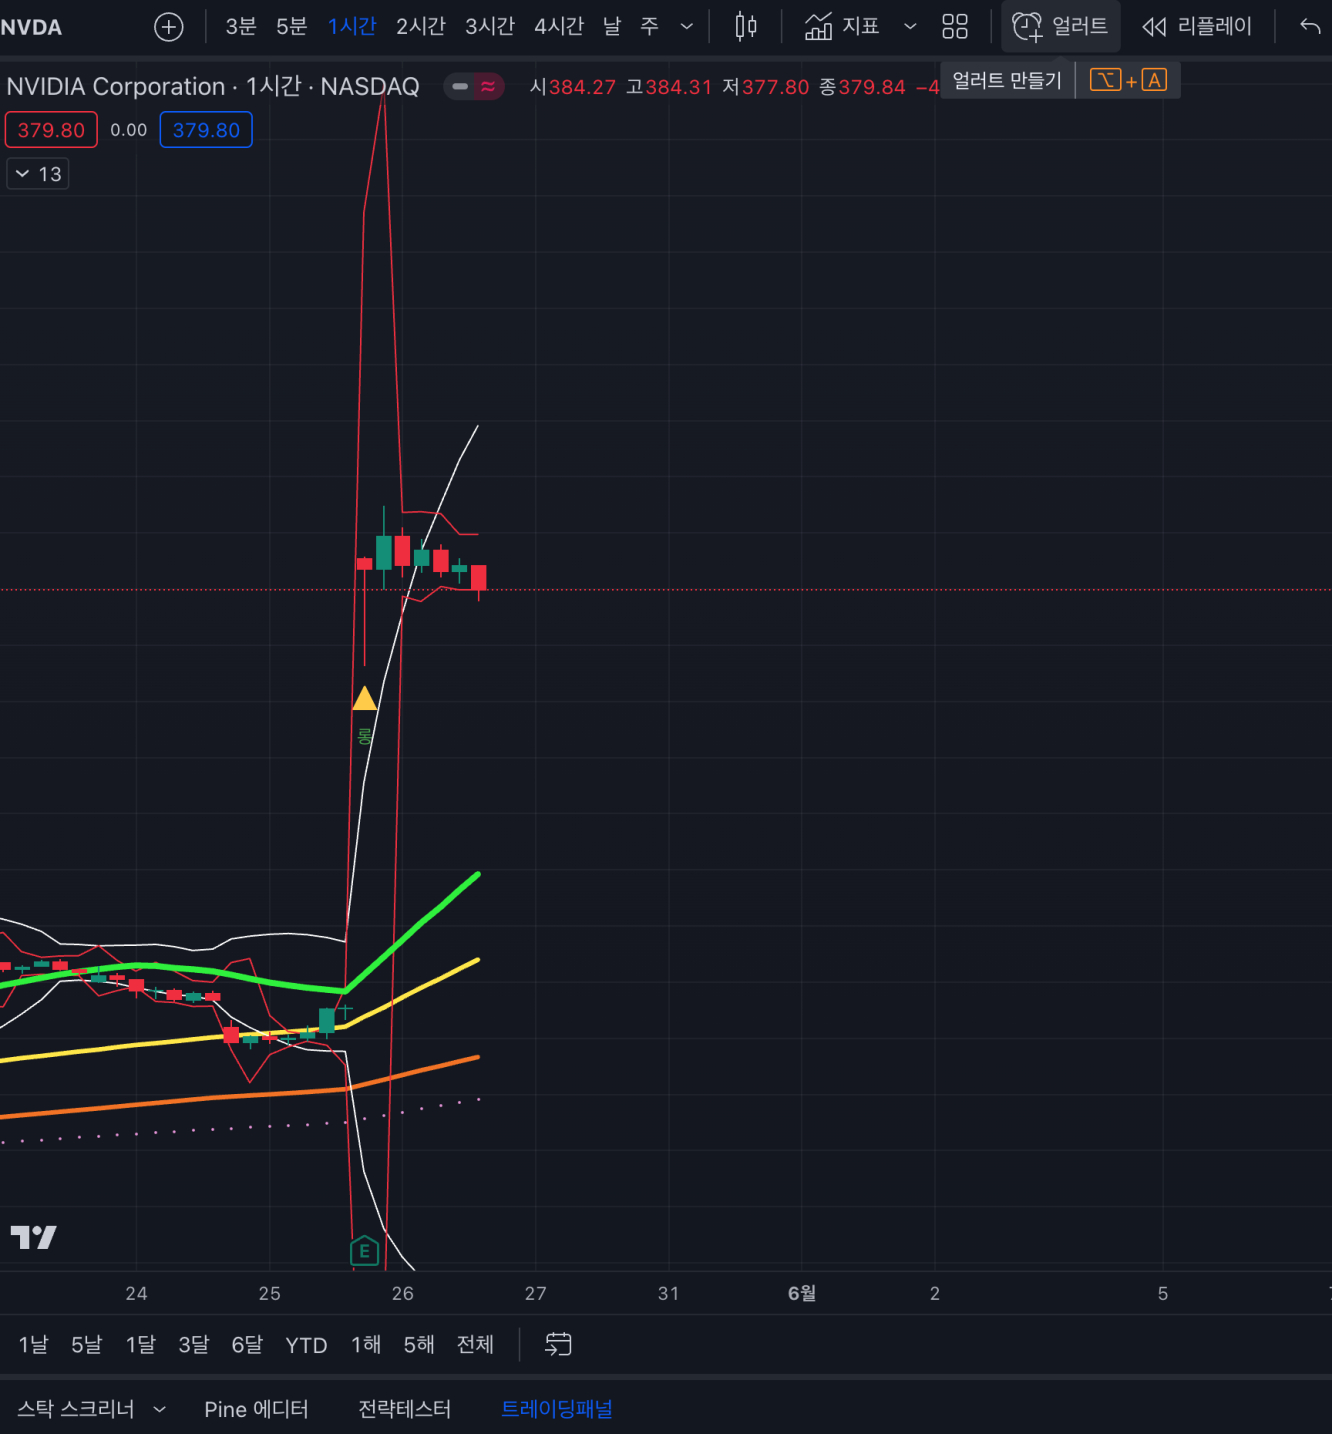The width and height of the screenshot is (1332, 1434).
Task: Click the NVIDIA Corporation chart title
Action: (213, 87)
